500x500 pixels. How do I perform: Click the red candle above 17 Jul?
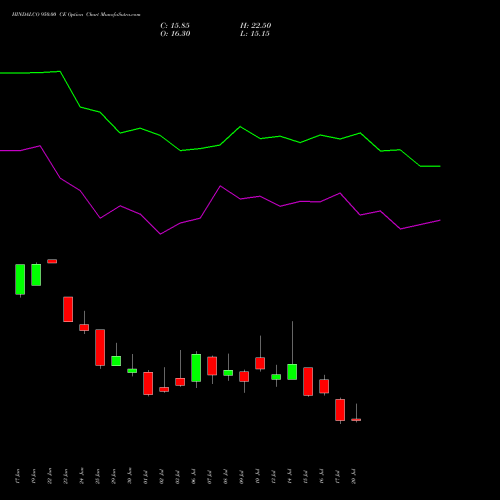tap(340, 410)
